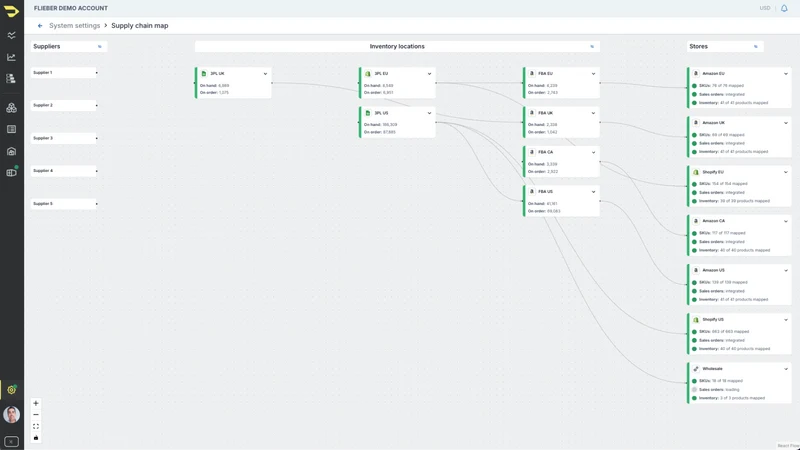Select the Supplier 1 node
Screen dimensions: 800x450
(x=64, y=72)
